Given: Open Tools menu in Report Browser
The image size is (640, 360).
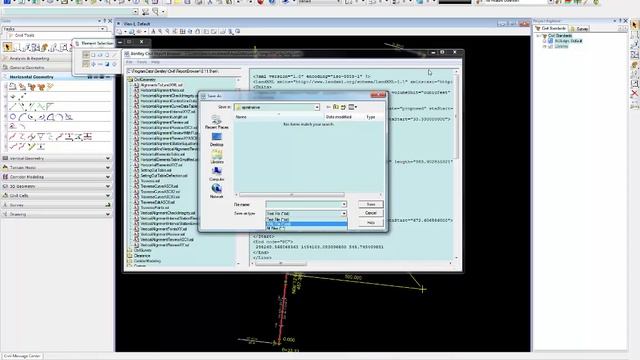Looking at the screenshot, I should click(142, 62).
